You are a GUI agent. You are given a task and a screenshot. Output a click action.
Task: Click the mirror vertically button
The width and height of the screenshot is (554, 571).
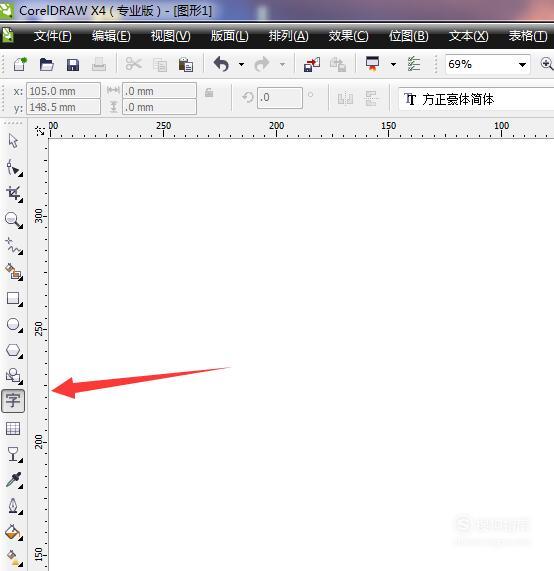tap(371, 98)
